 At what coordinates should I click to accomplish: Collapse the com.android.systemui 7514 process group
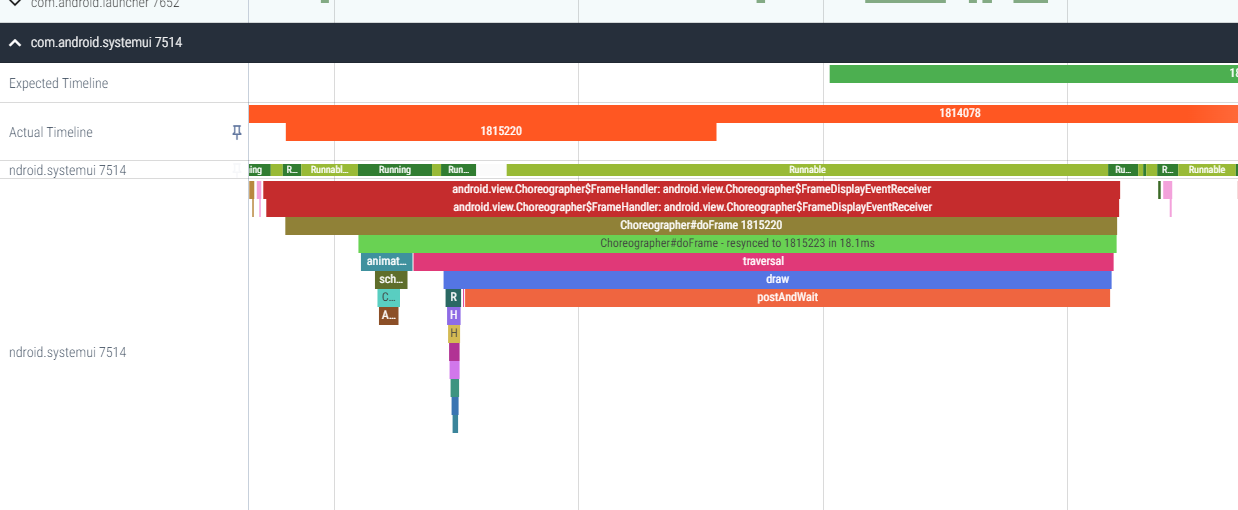click(15, 43)
